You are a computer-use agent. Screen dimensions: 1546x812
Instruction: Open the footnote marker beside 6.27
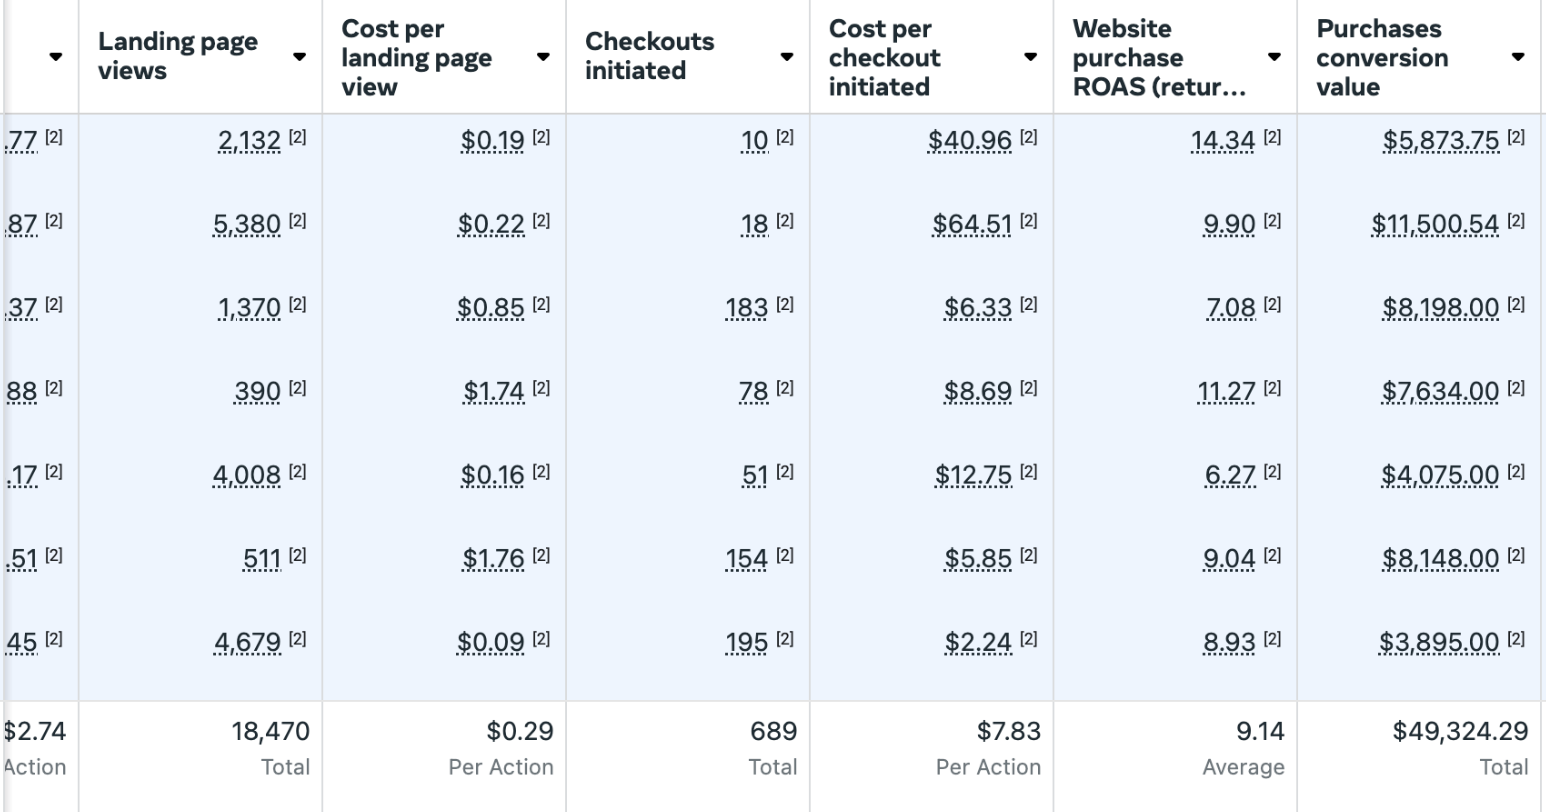[1272, 472]
